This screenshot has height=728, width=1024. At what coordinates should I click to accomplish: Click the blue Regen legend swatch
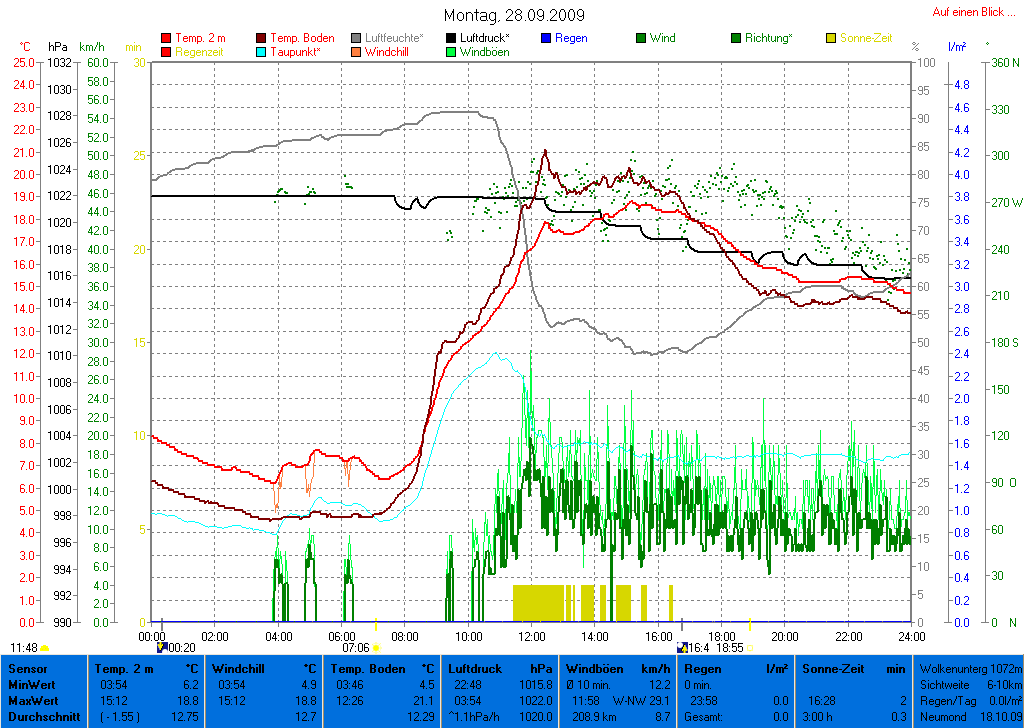[546, 38]
